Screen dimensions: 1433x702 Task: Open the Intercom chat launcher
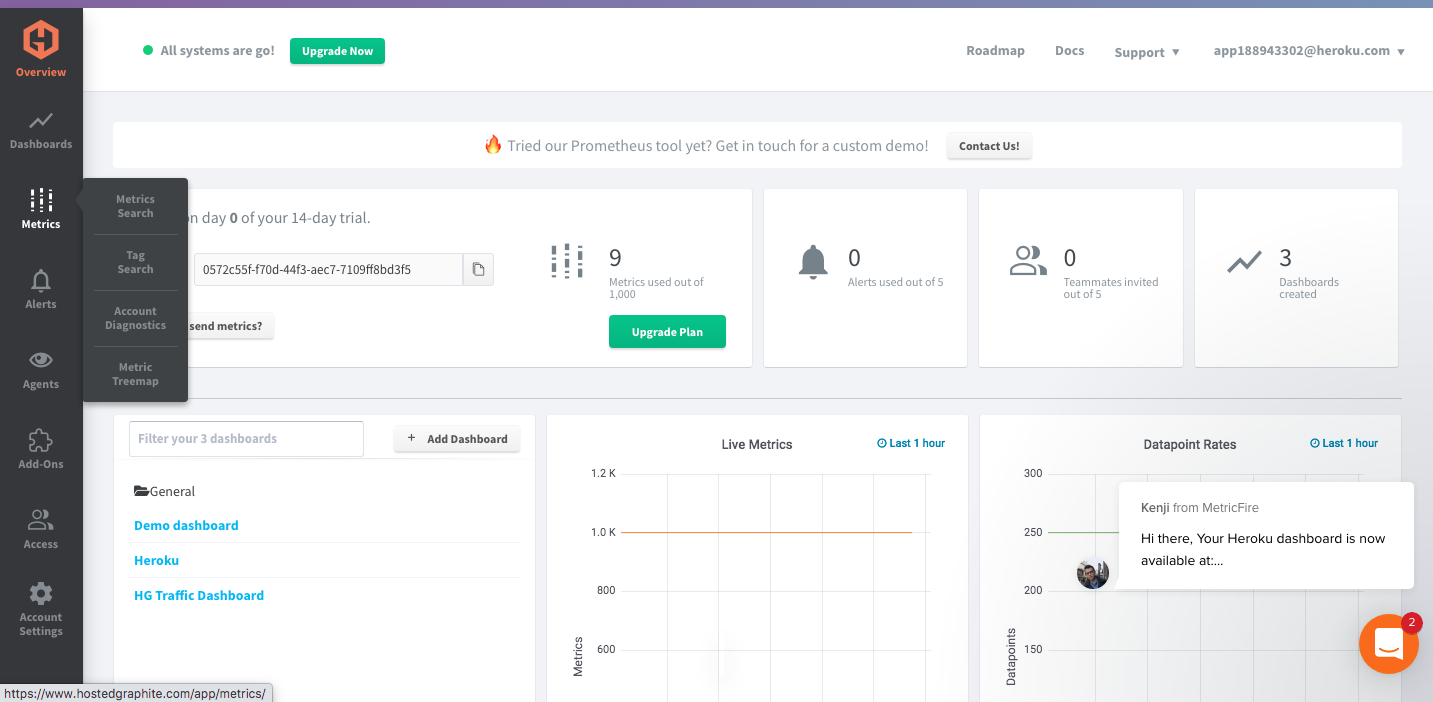point(1389,643)
